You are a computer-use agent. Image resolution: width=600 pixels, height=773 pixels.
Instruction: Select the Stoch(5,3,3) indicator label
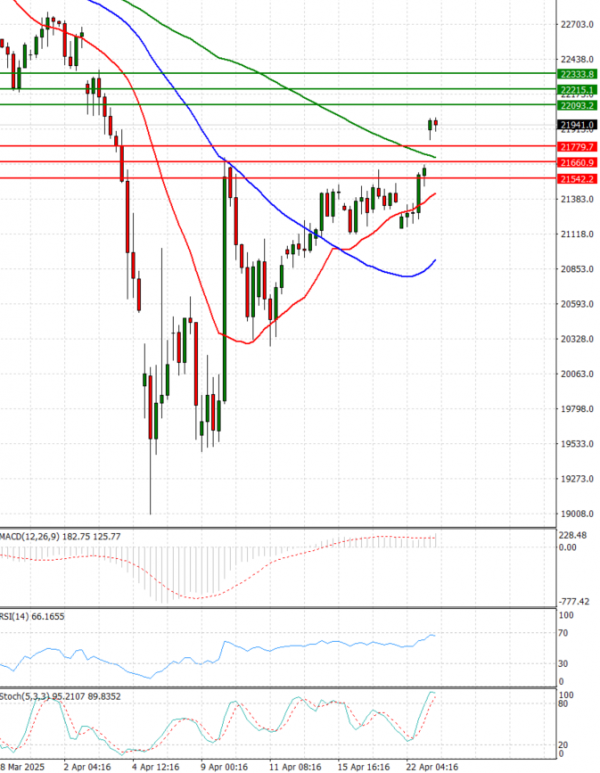[60, 696]
